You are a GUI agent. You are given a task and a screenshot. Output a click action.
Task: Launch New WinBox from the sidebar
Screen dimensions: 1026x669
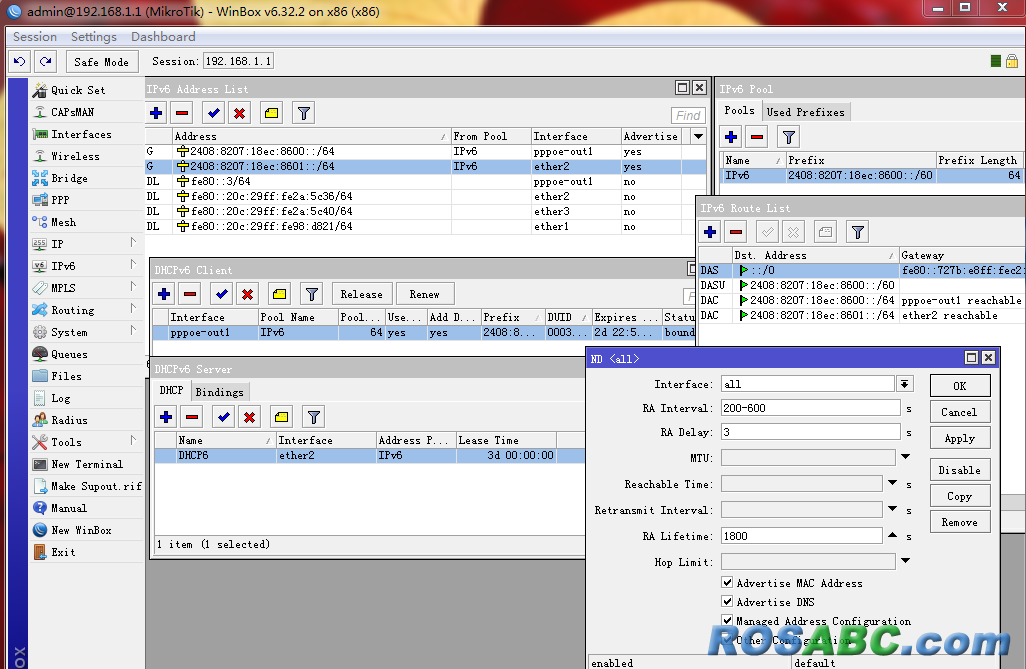coord(81,530)
